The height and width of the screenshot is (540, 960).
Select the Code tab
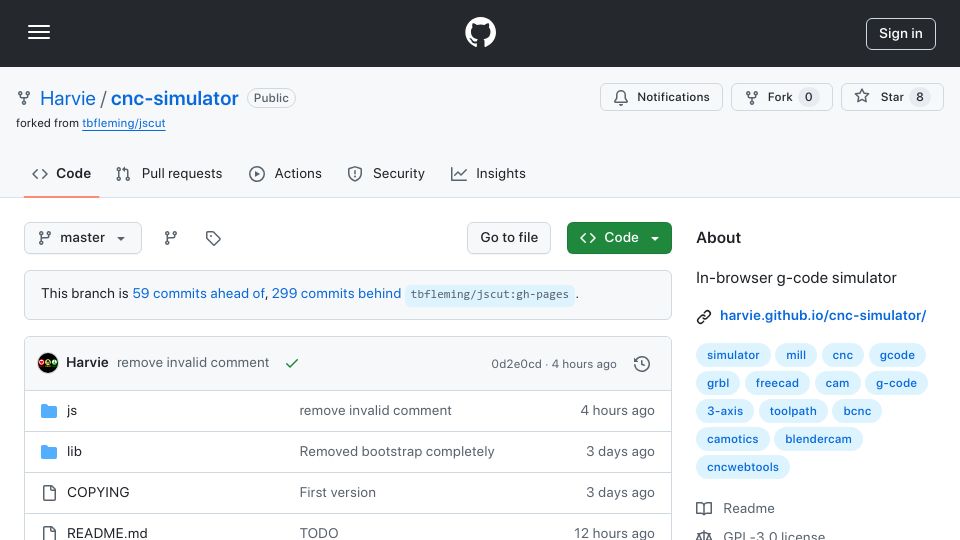[x=61, y=174]
